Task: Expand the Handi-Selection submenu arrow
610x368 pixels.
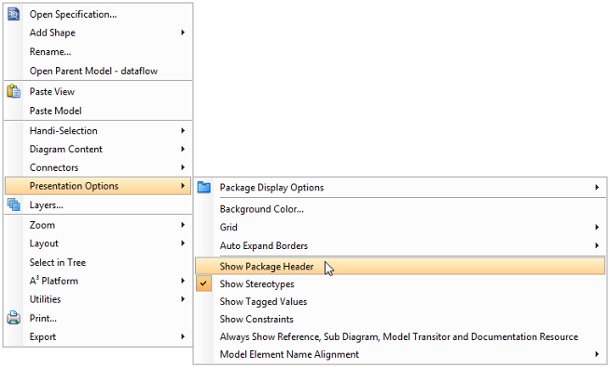Action: [x=182, y=130]
